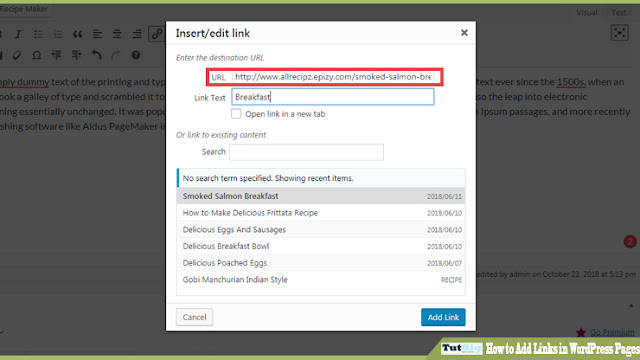The image size is (640, 360).
Task: Select Delicious Eggs And Sausages item
Action: pyautogui.click(x=321, y=229)
